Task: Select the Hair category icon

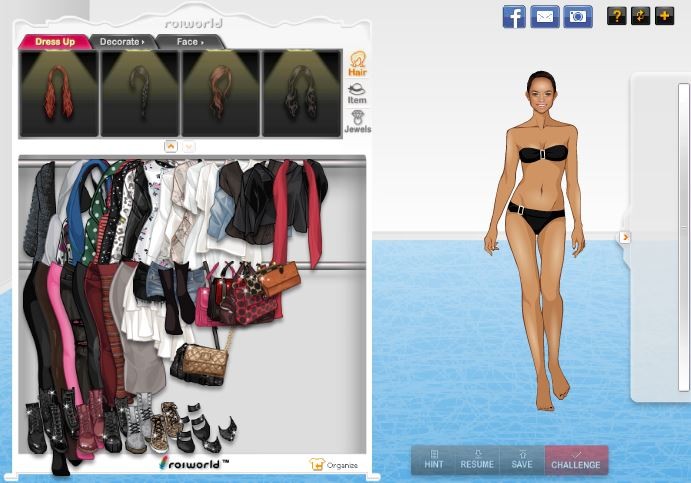Action: (x=356, y=65)
